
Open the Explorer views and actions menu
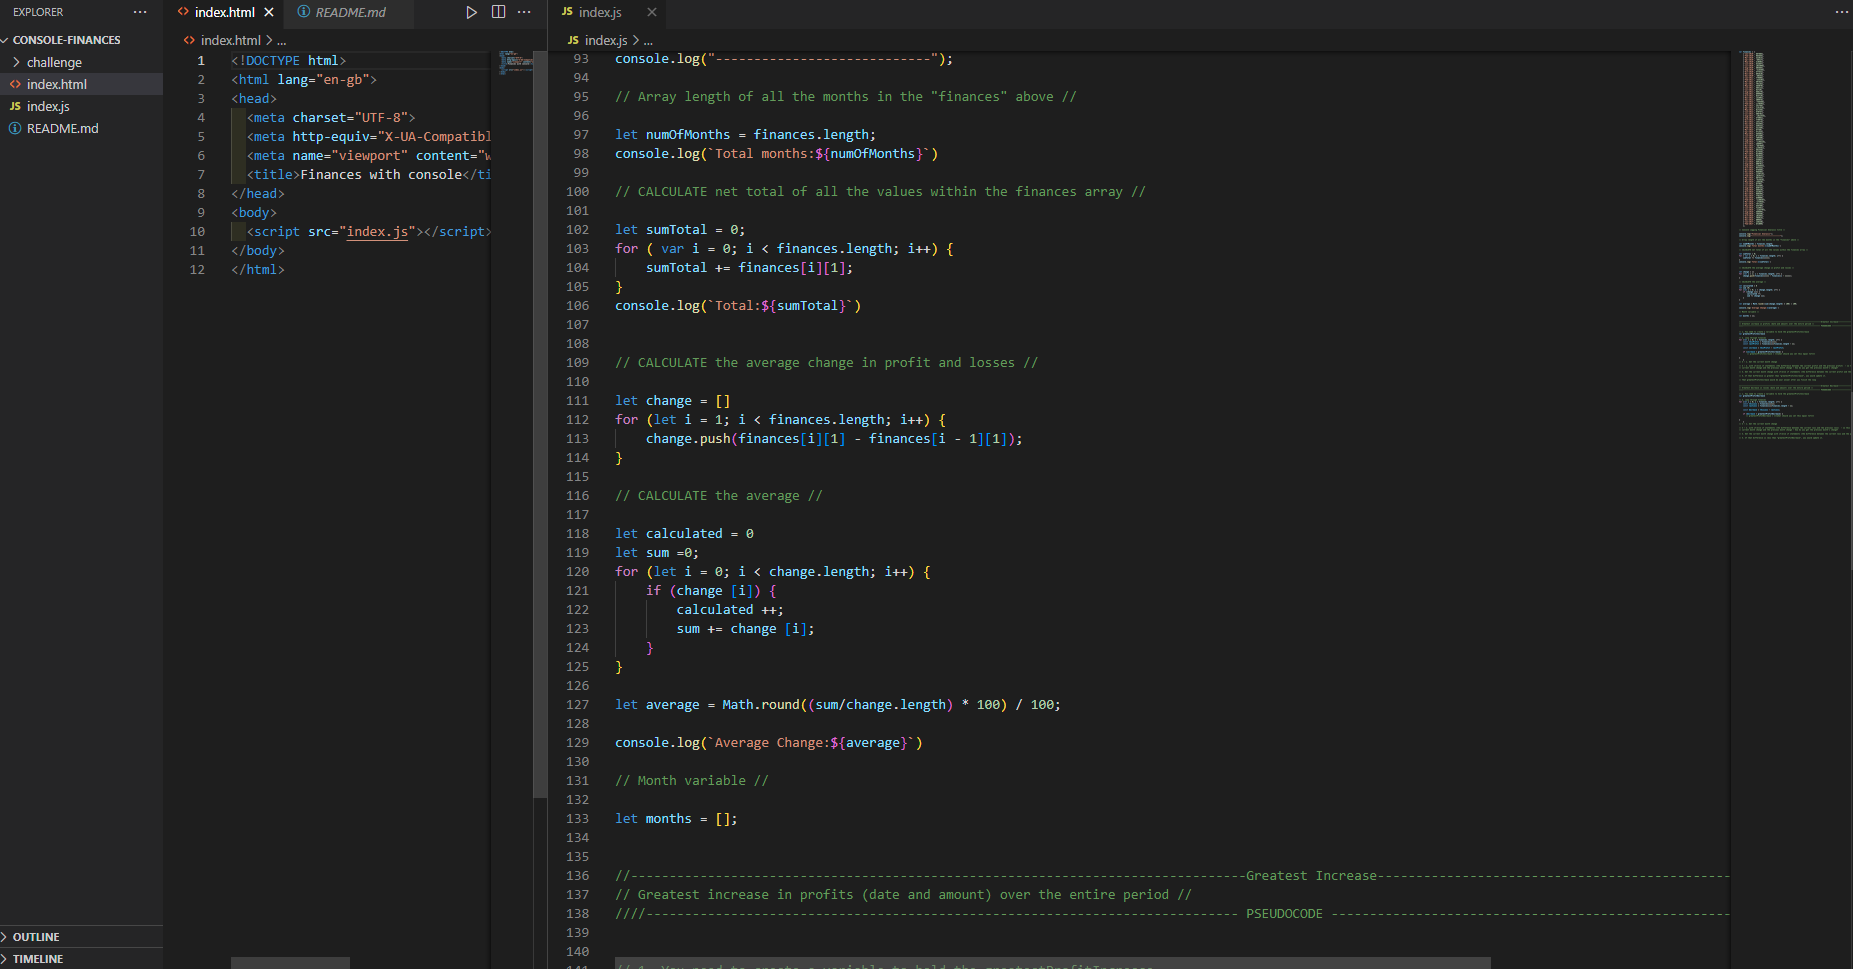(139, 12)
